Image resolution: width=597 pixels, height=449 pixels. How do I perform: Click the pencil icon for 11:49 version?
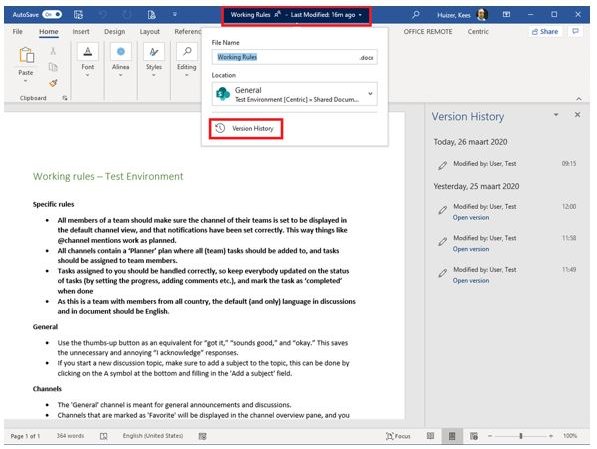[x=442, y=273]
